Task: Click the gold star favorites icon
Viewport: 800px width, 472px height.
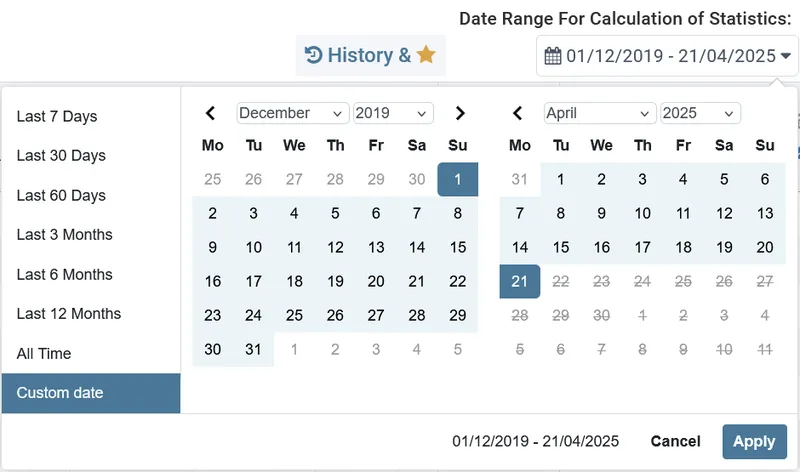Action: [426, 55]
